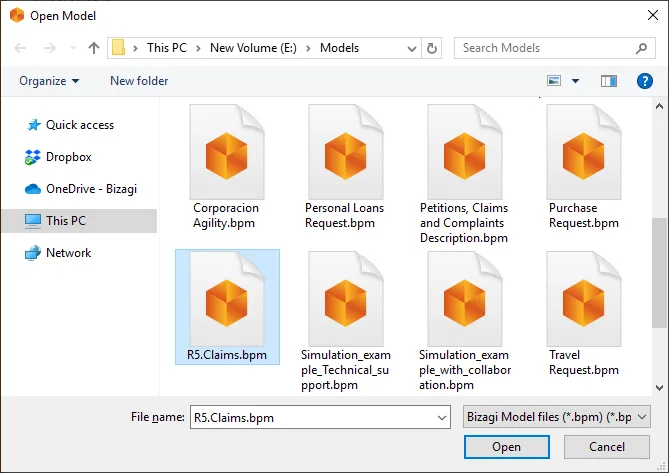Click the Models breadcrumb
The height and width of the screenshot is (473, 669).
click(x=340, y=48)
